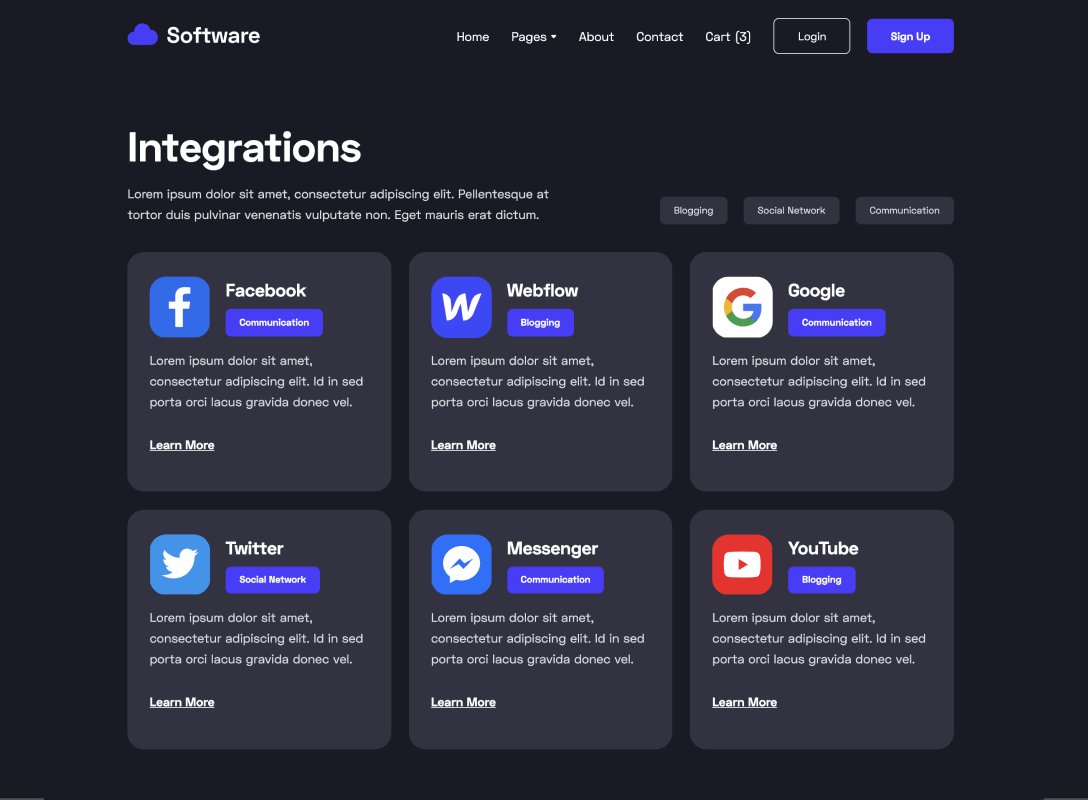Image resolution: width=1088 pixels, height=800 pixels.
Task: Enable the Social Network filter
Action: [791, 210]
